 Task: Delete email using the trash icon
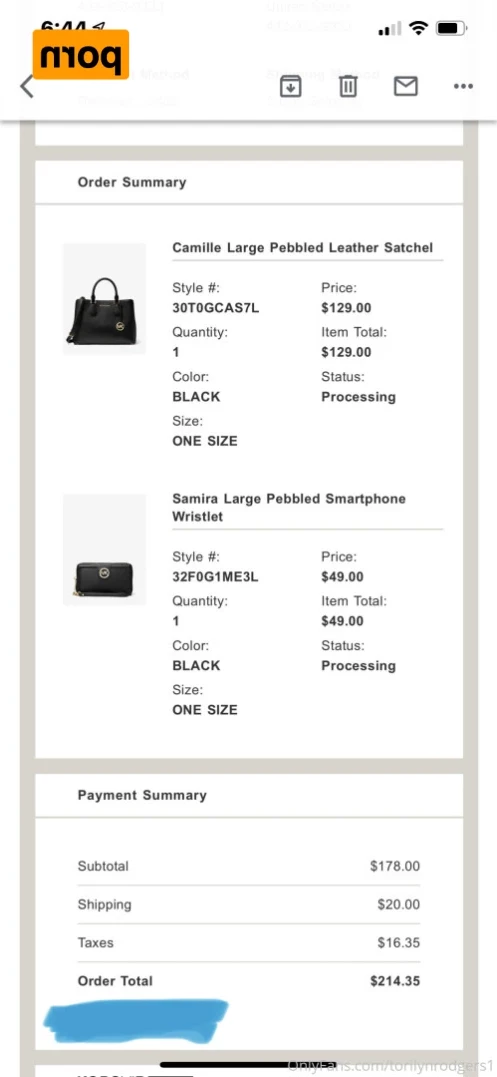(x=349, y=86)
